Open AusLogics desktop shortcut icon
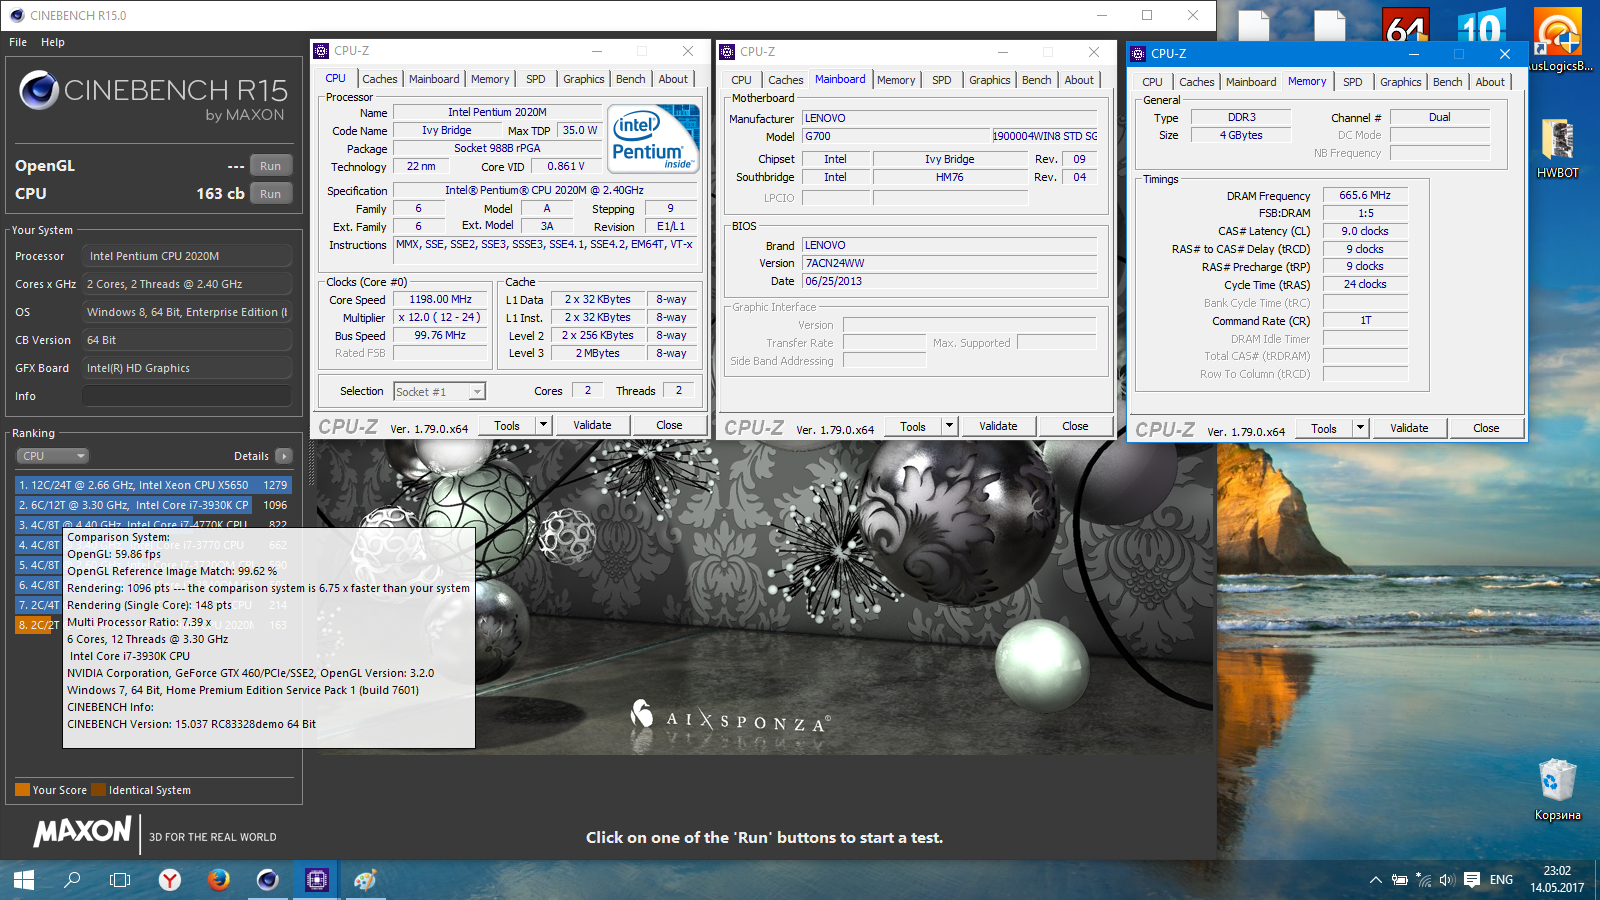This screenshot has height=900, width=1600. click(1558, 40)
